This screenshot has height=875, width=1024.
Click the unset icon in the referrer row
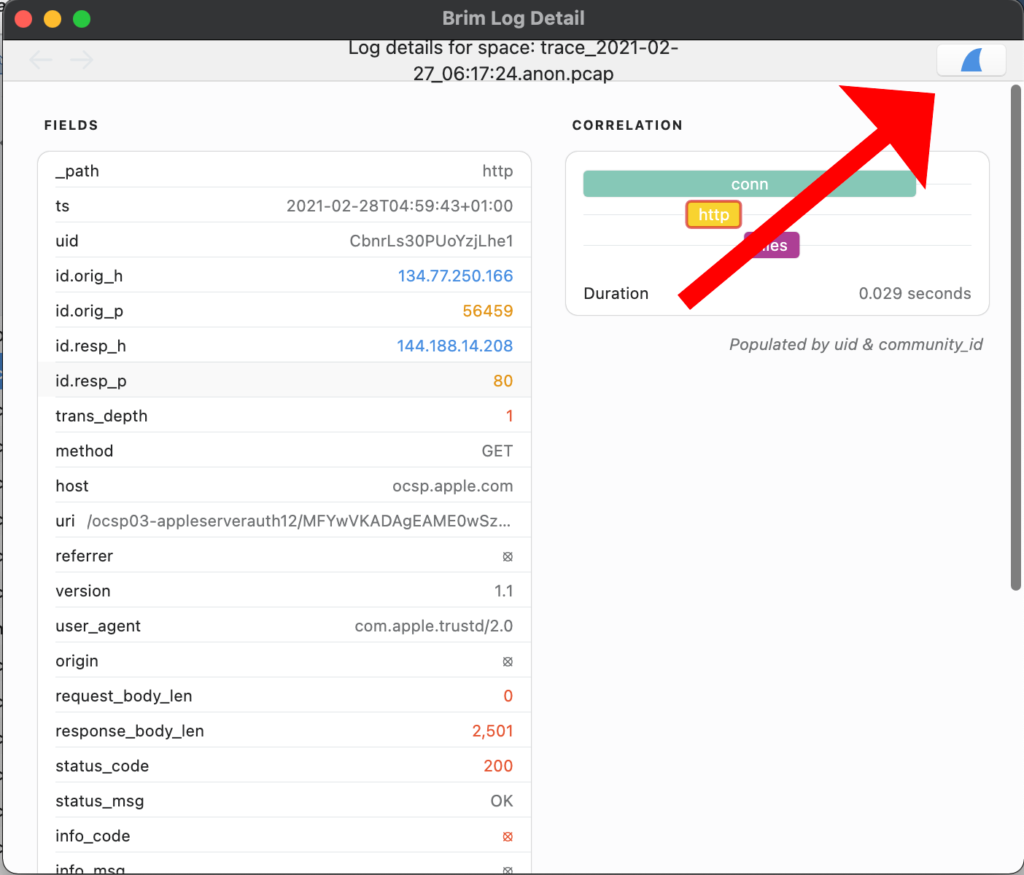(507, 556)
